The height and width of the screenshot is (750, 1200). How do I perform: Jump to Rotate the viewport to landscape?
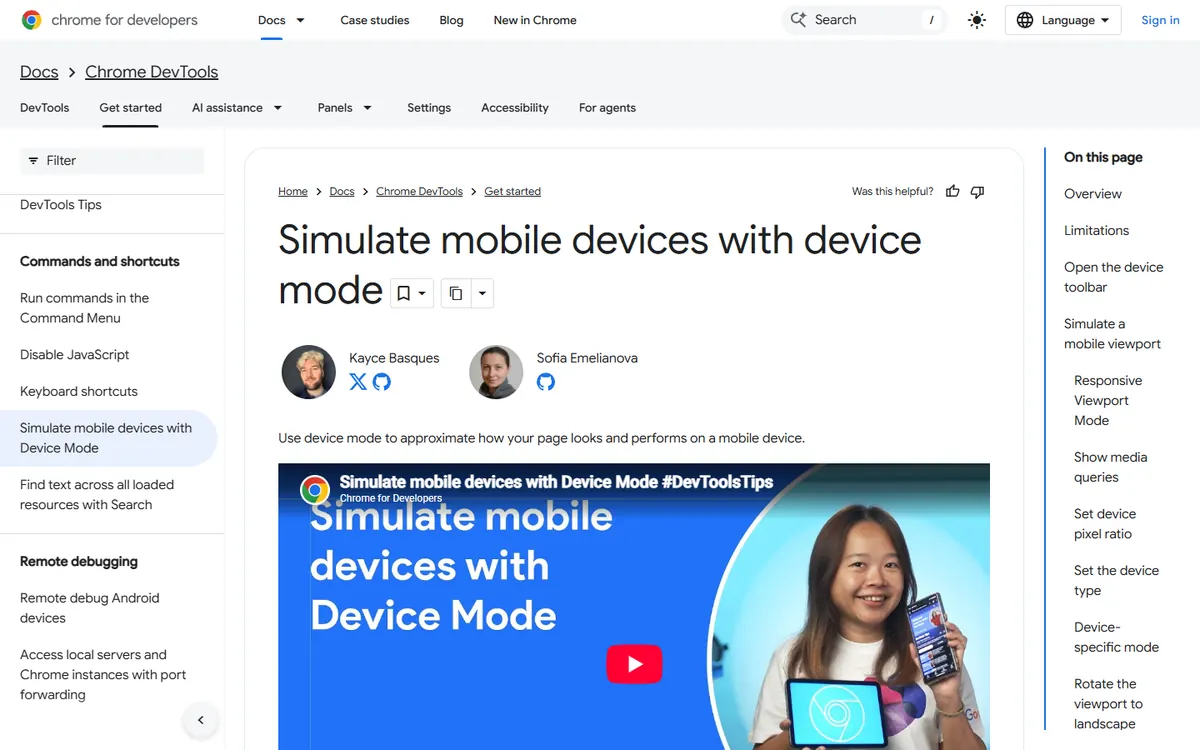[1108, 704]
